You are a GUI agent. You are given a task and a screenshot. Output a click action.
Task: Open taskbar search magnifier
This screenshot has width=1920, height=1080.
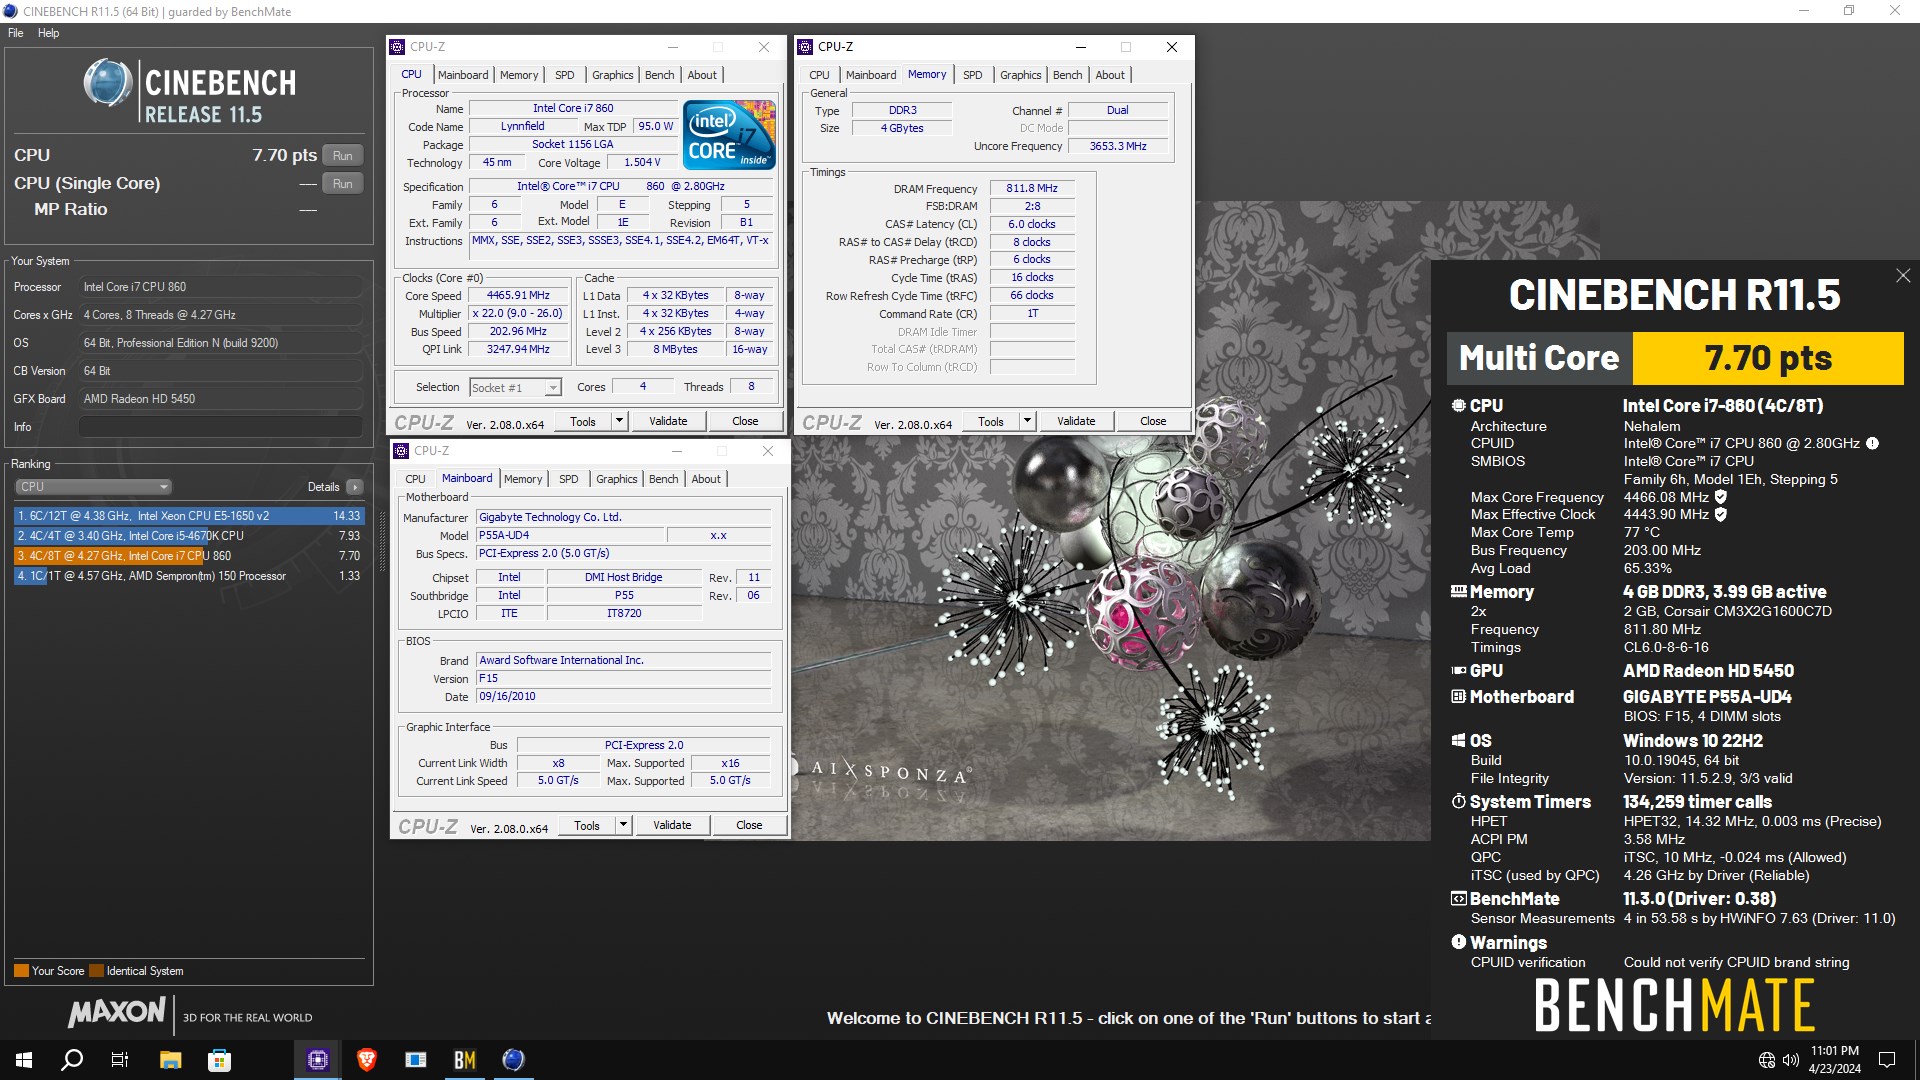tap(72, 1060)
